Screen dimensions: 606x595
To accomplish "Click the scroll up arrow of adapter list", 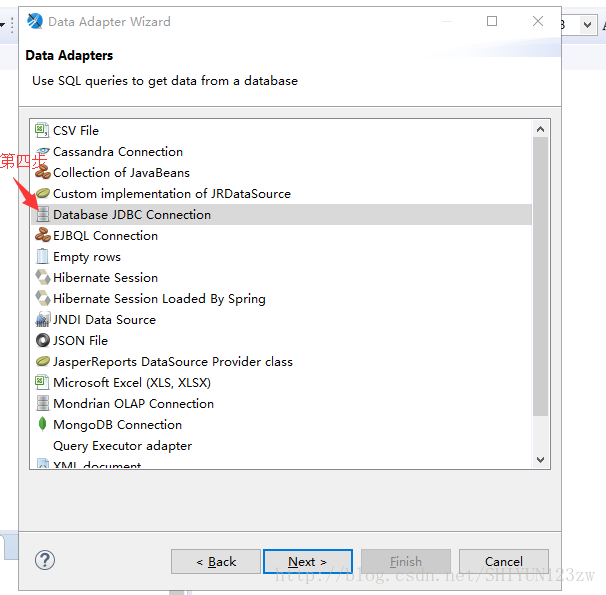I will tap(540, 129).
